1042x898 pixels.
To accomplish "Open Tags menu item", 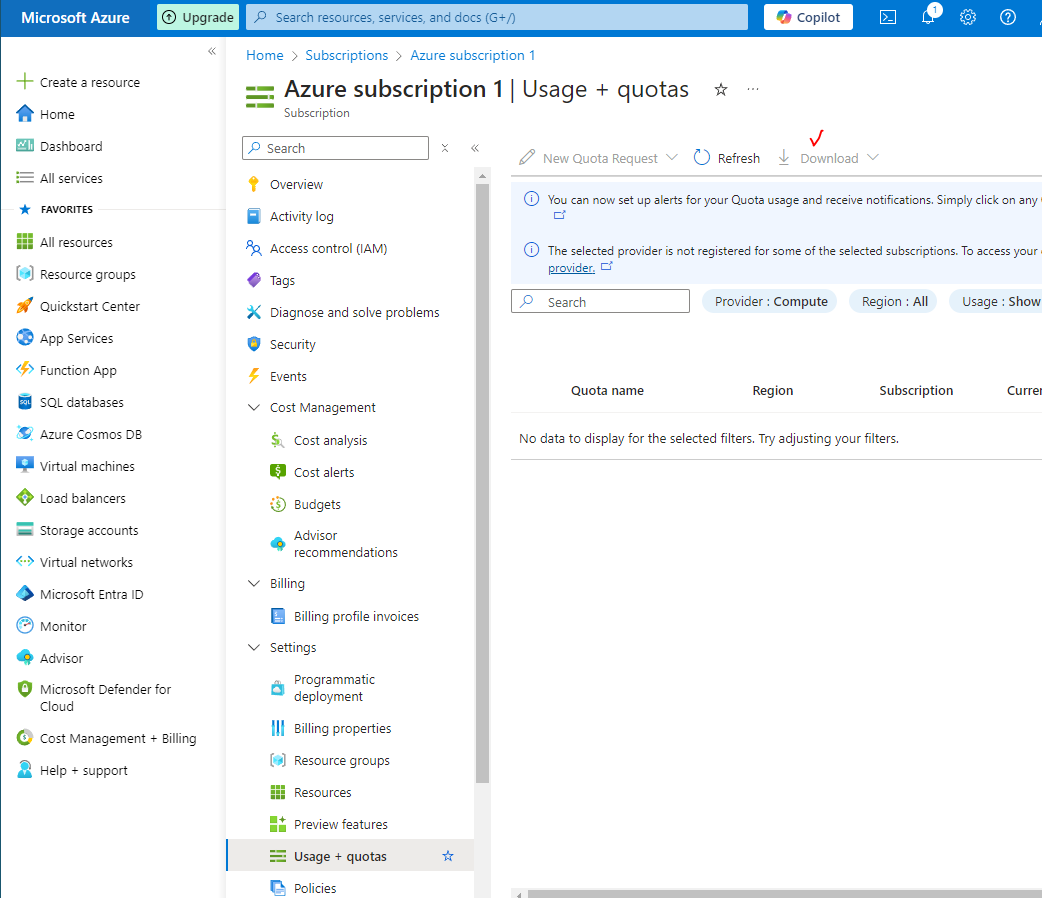I will (282, 281).
